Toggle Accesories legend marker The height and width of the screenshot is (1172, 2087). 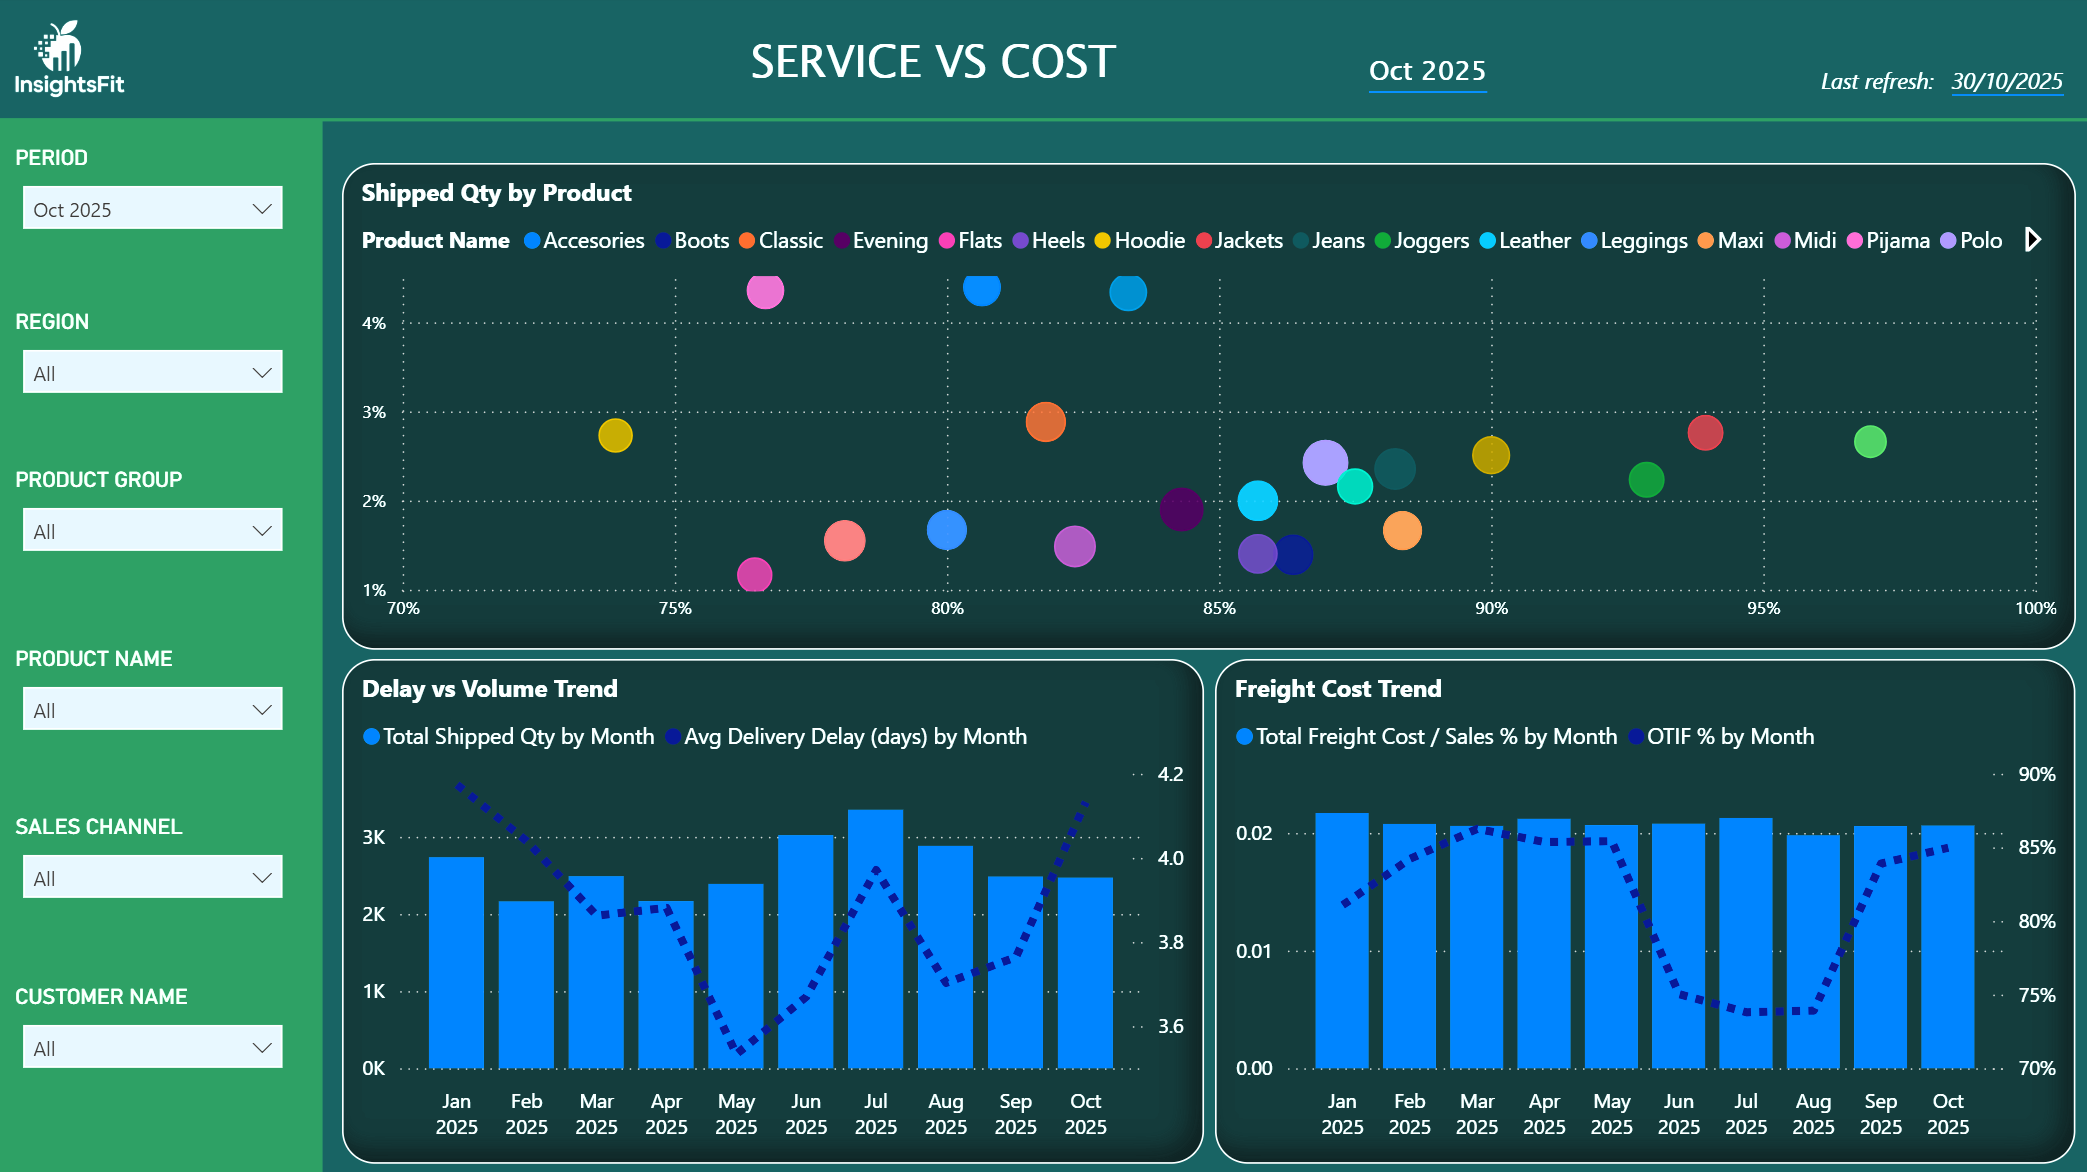pos(532,241)
